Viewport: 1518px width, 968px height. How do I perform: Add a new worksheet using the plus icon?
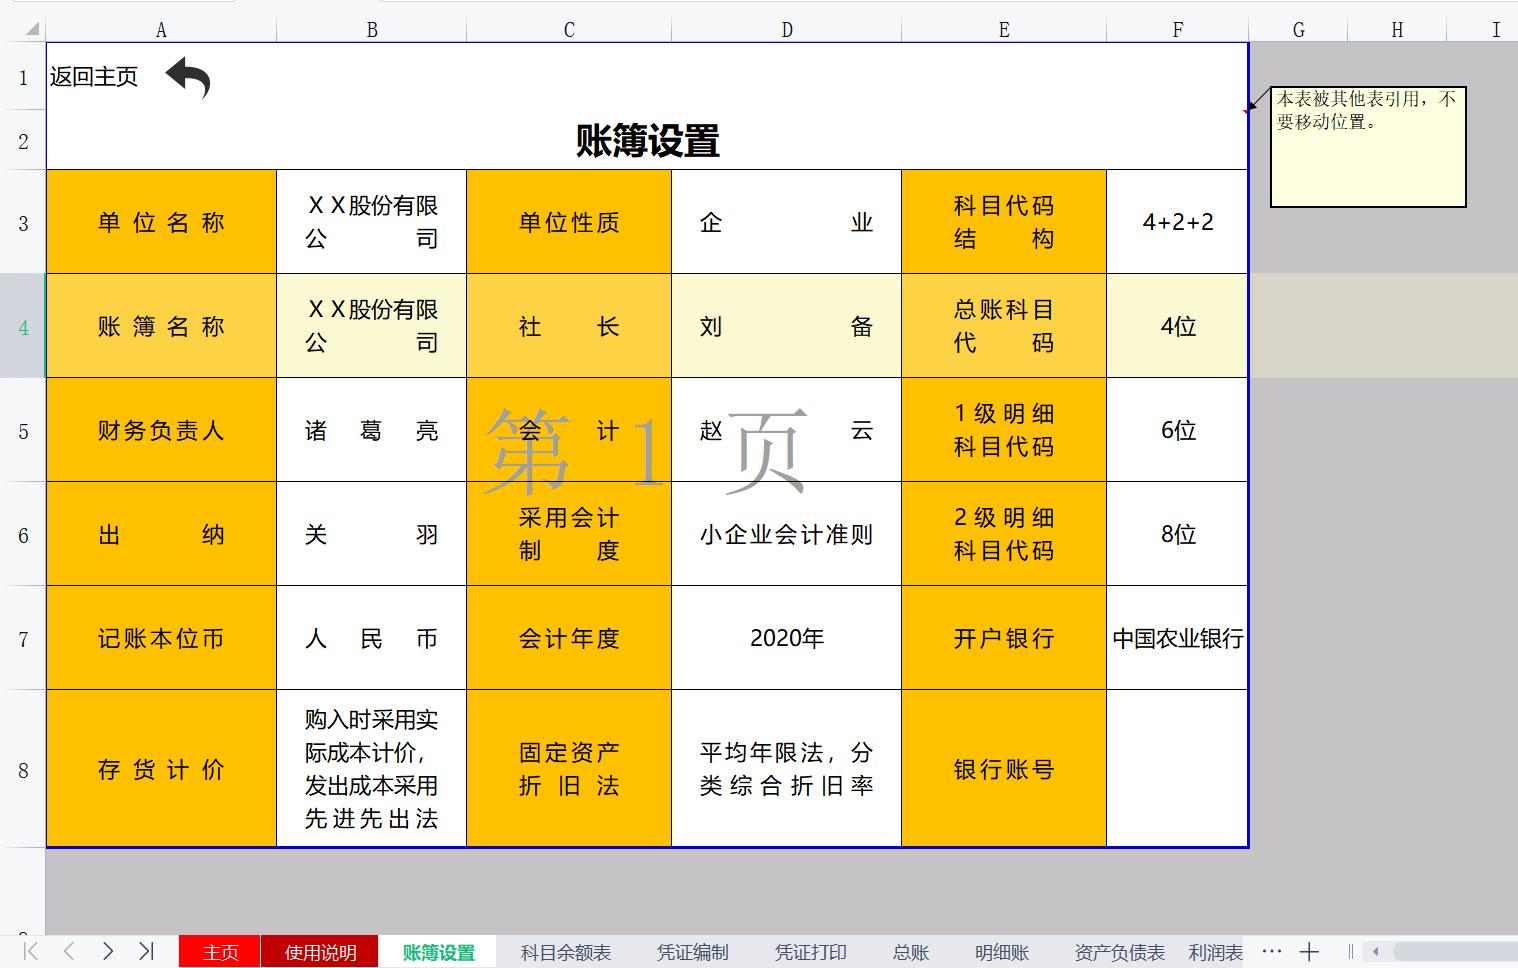tap(1310, 951)
